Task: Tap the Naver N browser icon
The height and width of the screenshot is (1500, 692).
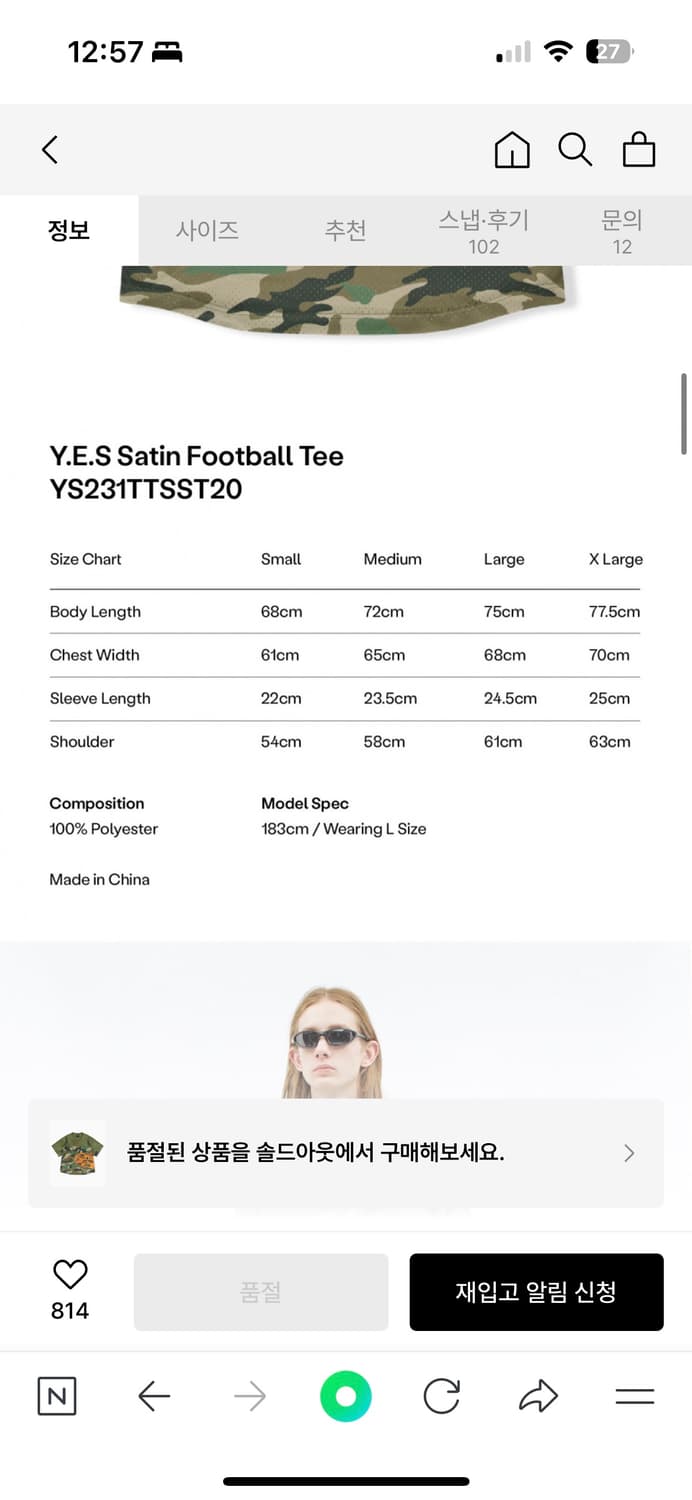Action: click(x=57, y=1396)
